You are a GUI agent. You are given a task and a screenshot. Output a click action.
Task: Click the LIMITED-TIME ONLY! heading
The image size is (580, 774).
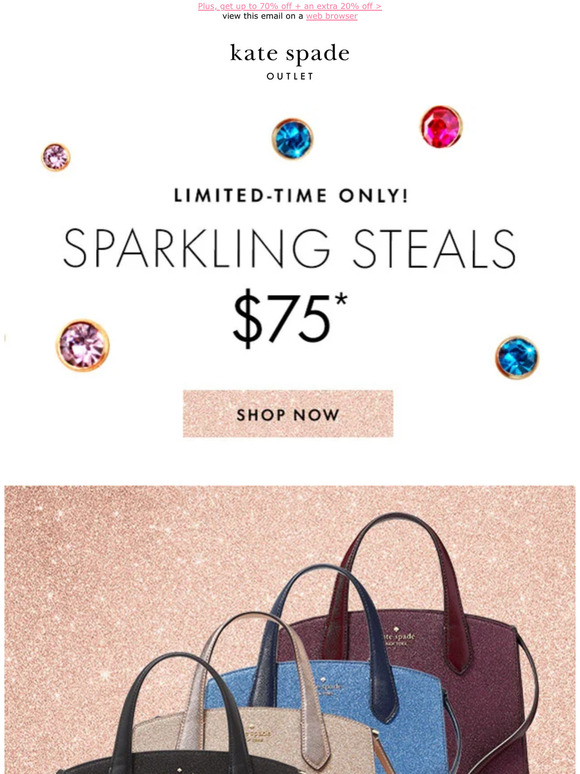291,195
